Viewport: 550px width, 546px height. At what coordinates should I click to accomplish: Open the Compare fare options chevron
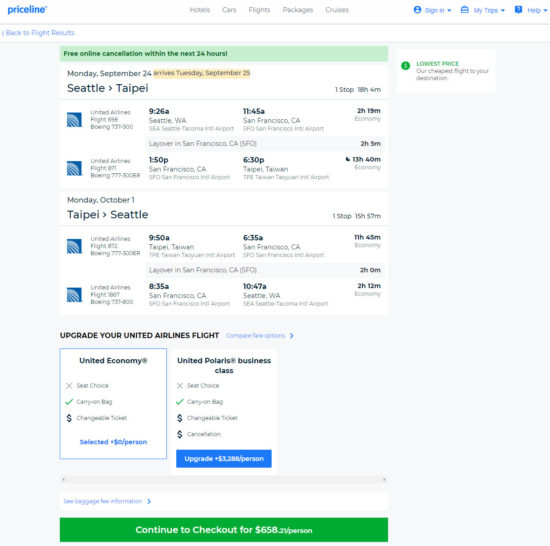(x=291, y=336)
